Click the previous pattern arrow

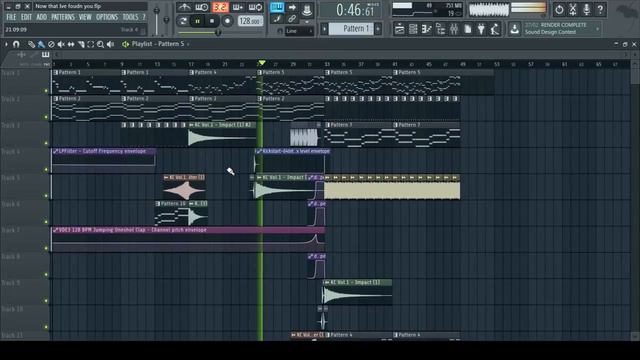pyautogui.click(x=324, y=29)
